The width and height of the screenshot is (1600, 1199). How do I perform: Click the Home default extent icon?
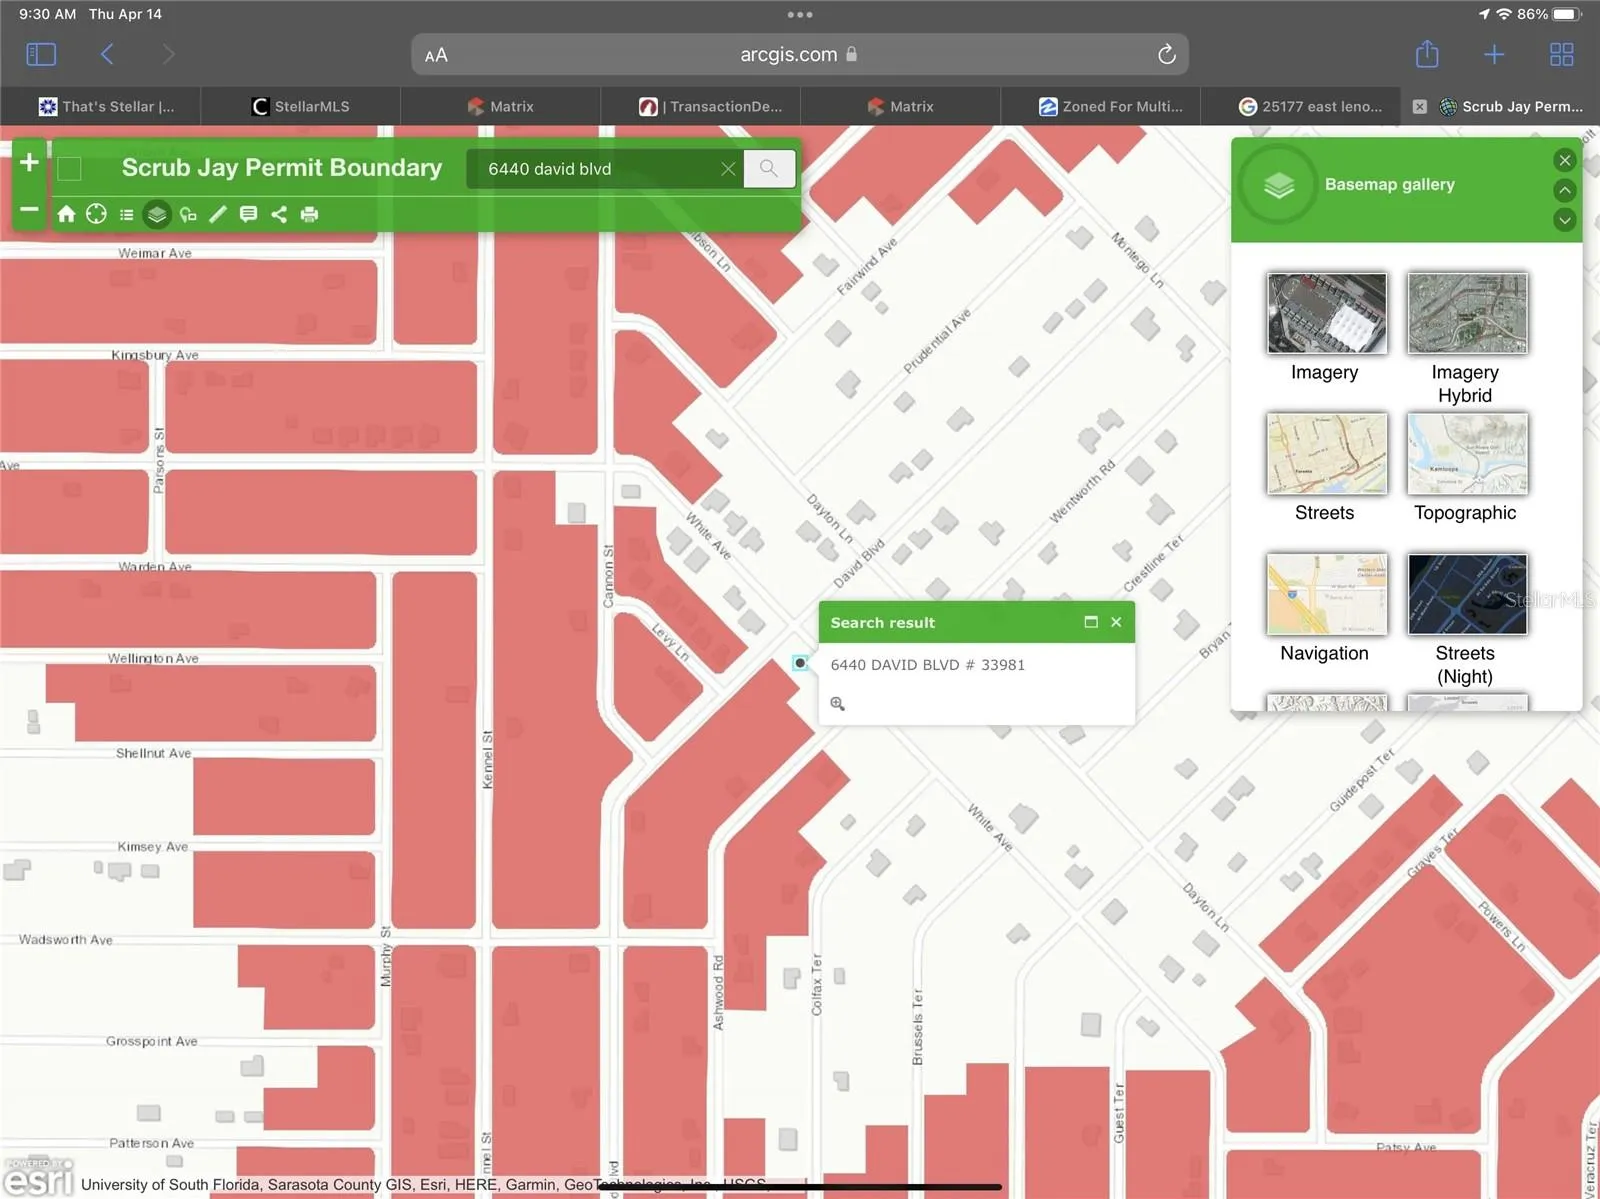click(x=66, y=214)
